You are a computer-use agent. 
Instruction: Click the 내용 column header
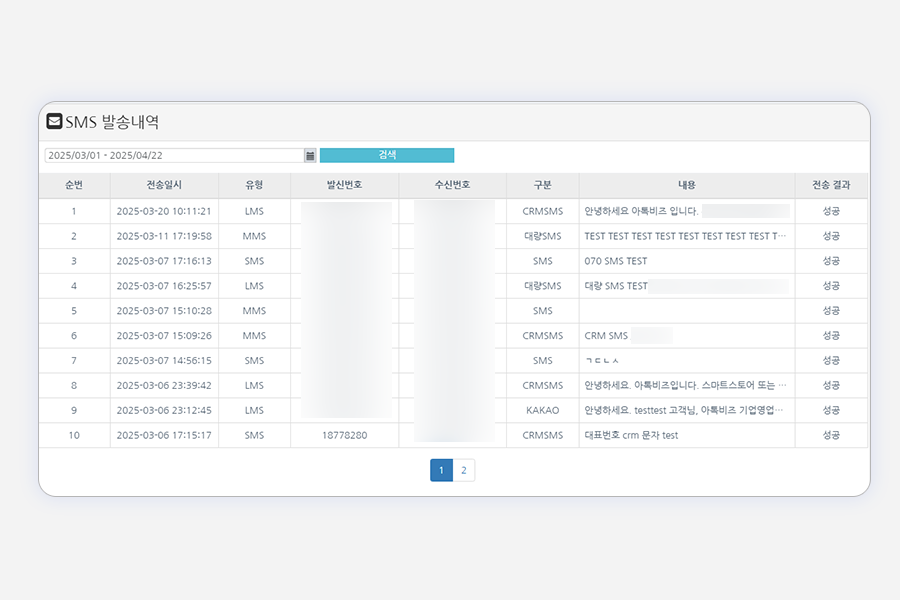click(x=687, y=185)
